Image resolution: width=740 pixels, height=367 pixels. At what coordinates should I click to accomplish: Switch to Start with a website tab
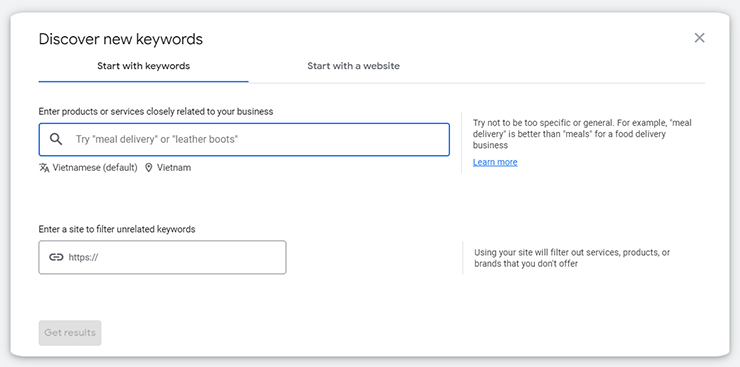[x=353, y=66]
